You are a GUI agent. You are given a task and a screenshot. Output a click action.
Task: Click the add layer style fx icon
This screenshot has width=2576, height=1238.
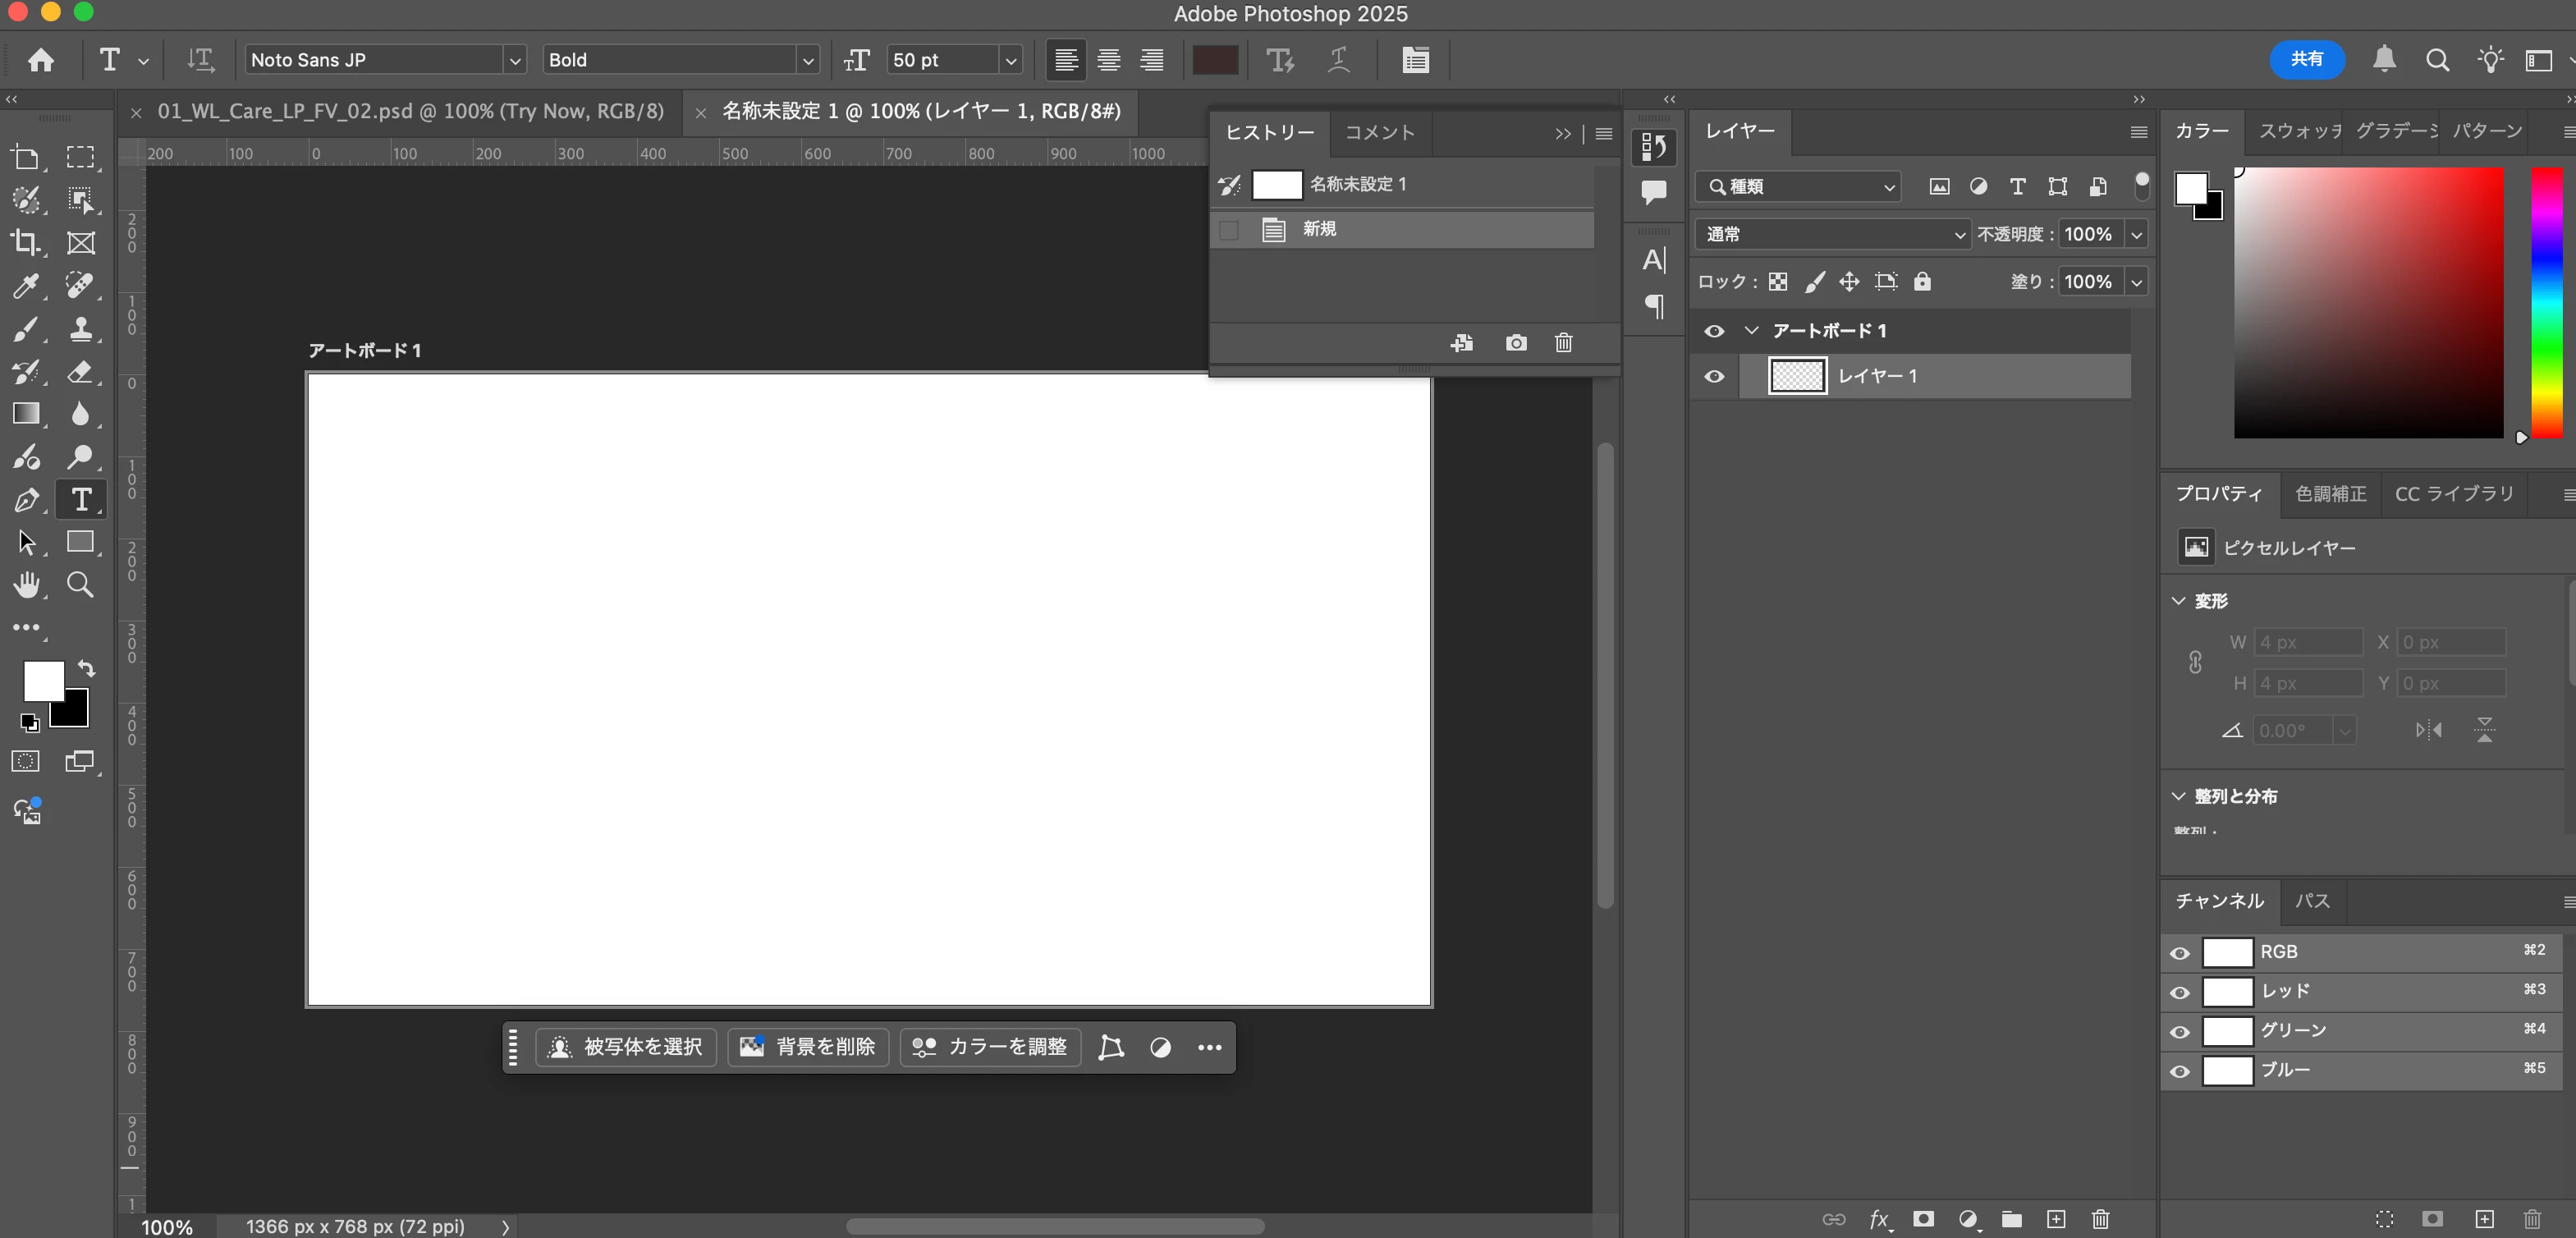tap(1879, 1219)
